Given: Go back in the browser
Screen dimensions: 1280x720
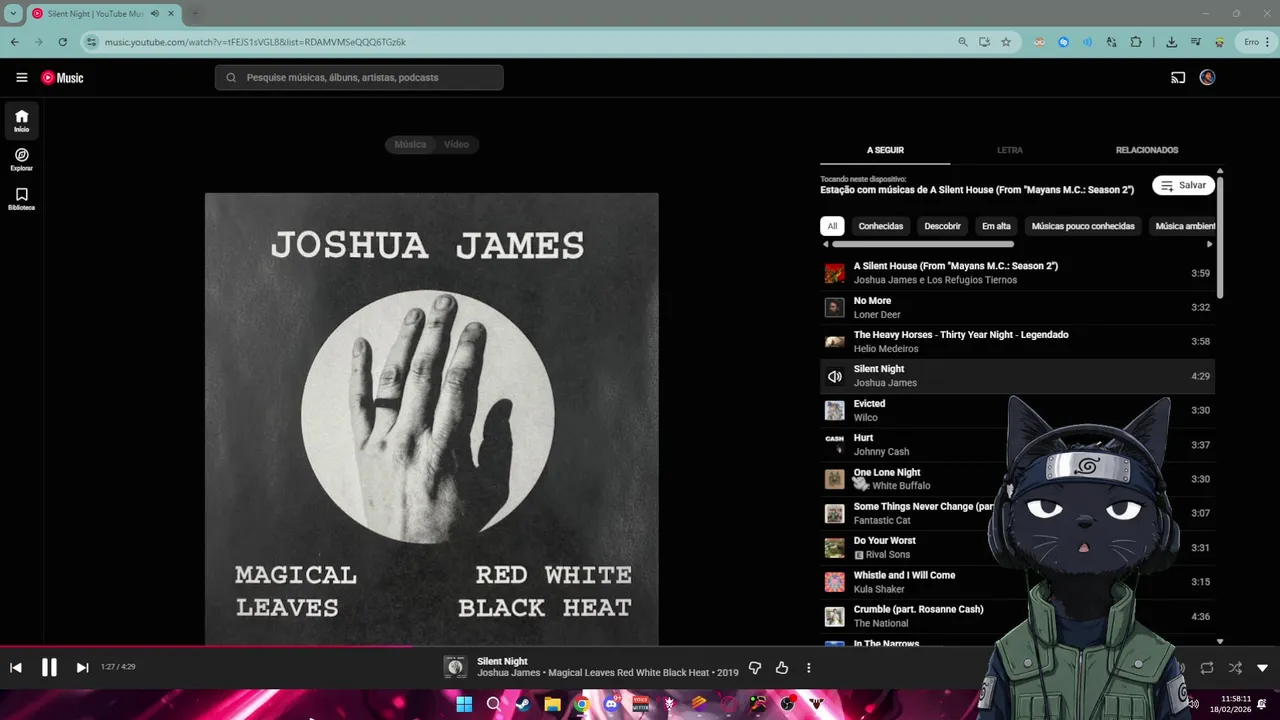Looking at the screenshot, I should [14, 42].
